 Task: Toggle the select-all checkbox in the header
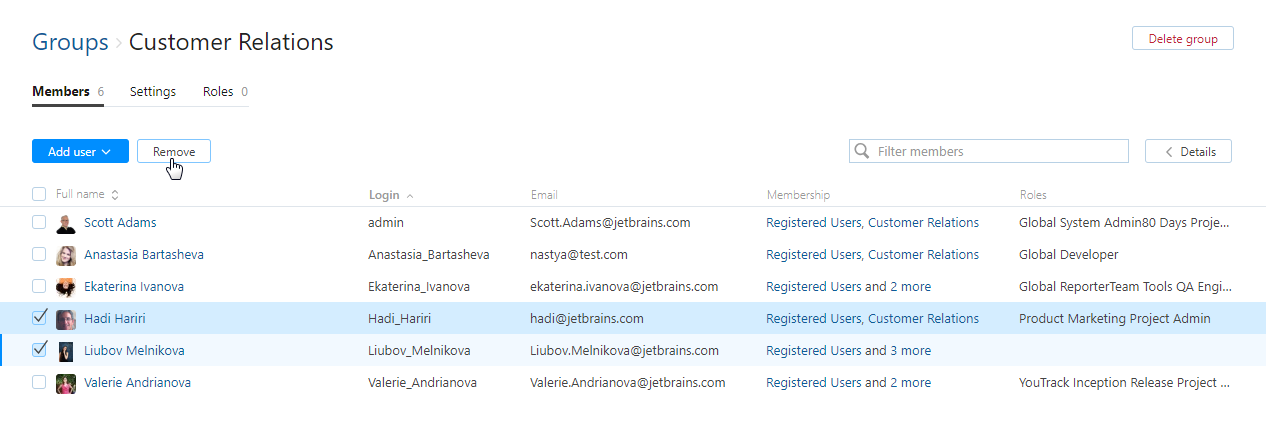tap(39, 194)
